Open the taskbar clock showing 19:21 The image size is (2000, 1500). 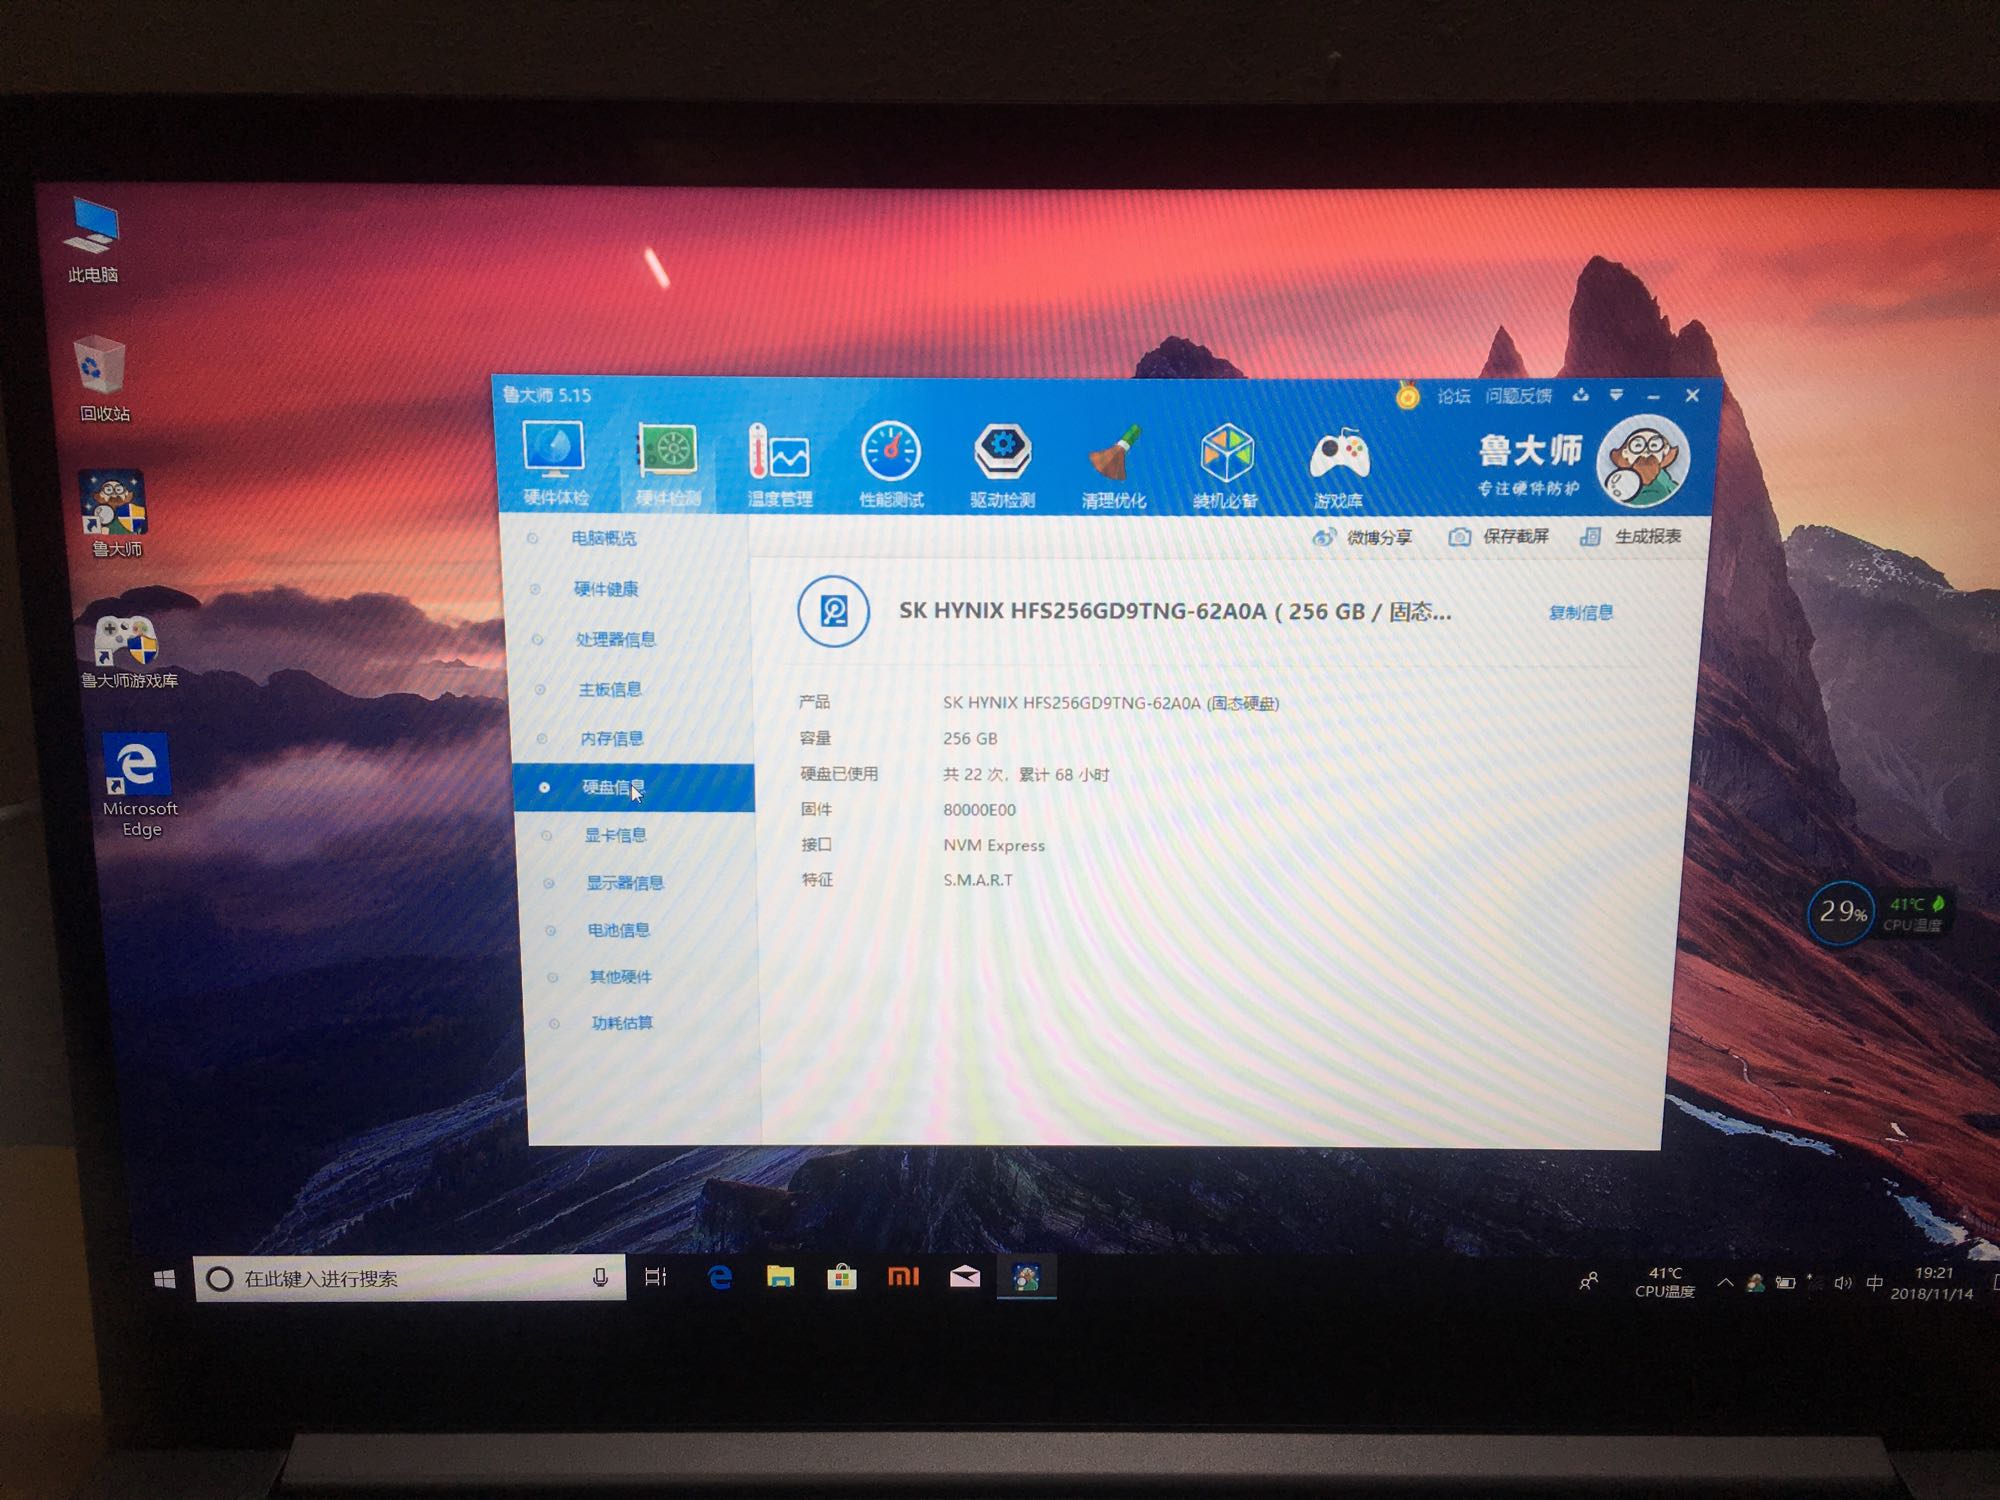[x=1932, y=1283]
